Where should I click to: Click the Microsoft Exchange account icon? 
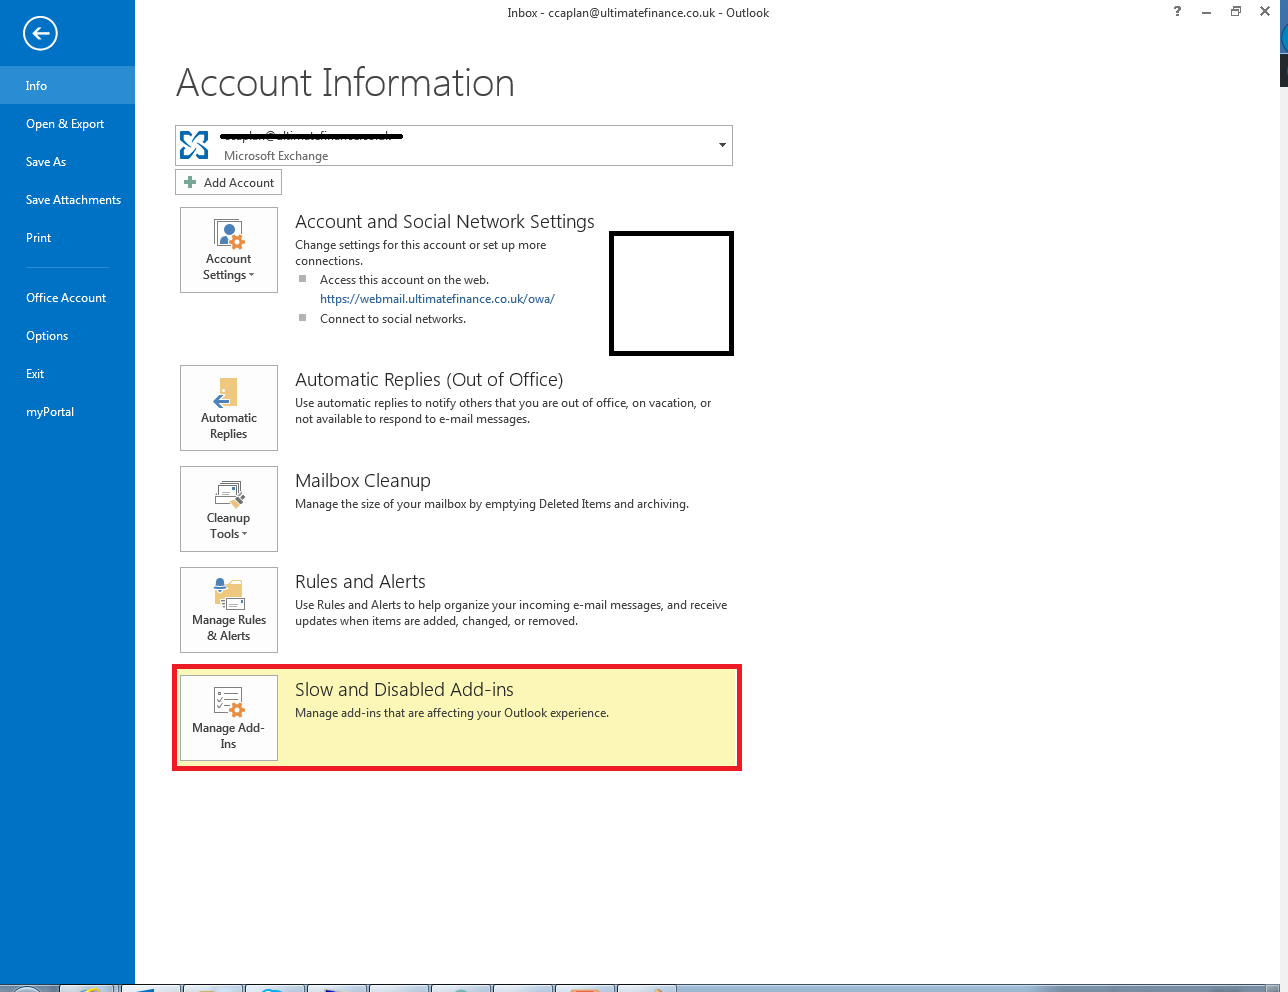coord(194,144)
